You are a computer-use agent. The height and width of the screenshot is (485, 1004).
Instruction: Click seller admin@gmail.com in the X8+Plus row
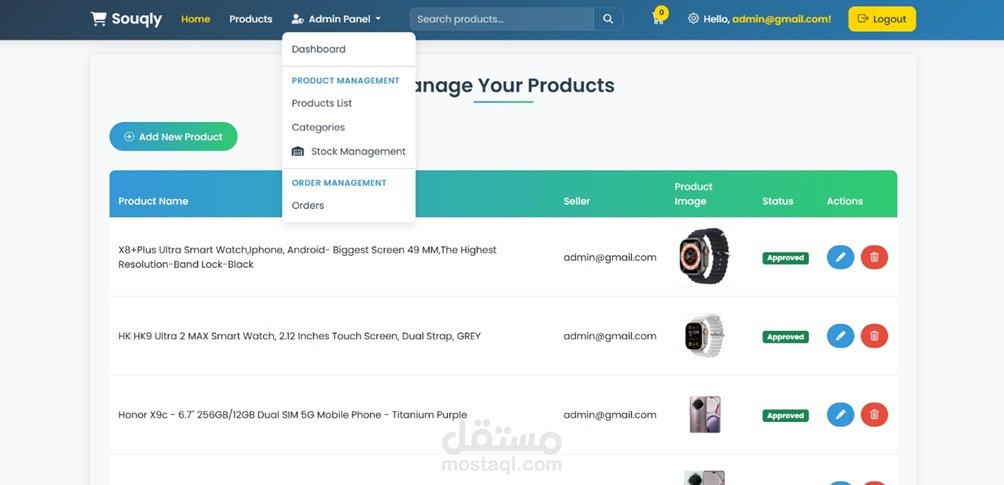pos(610,258)
